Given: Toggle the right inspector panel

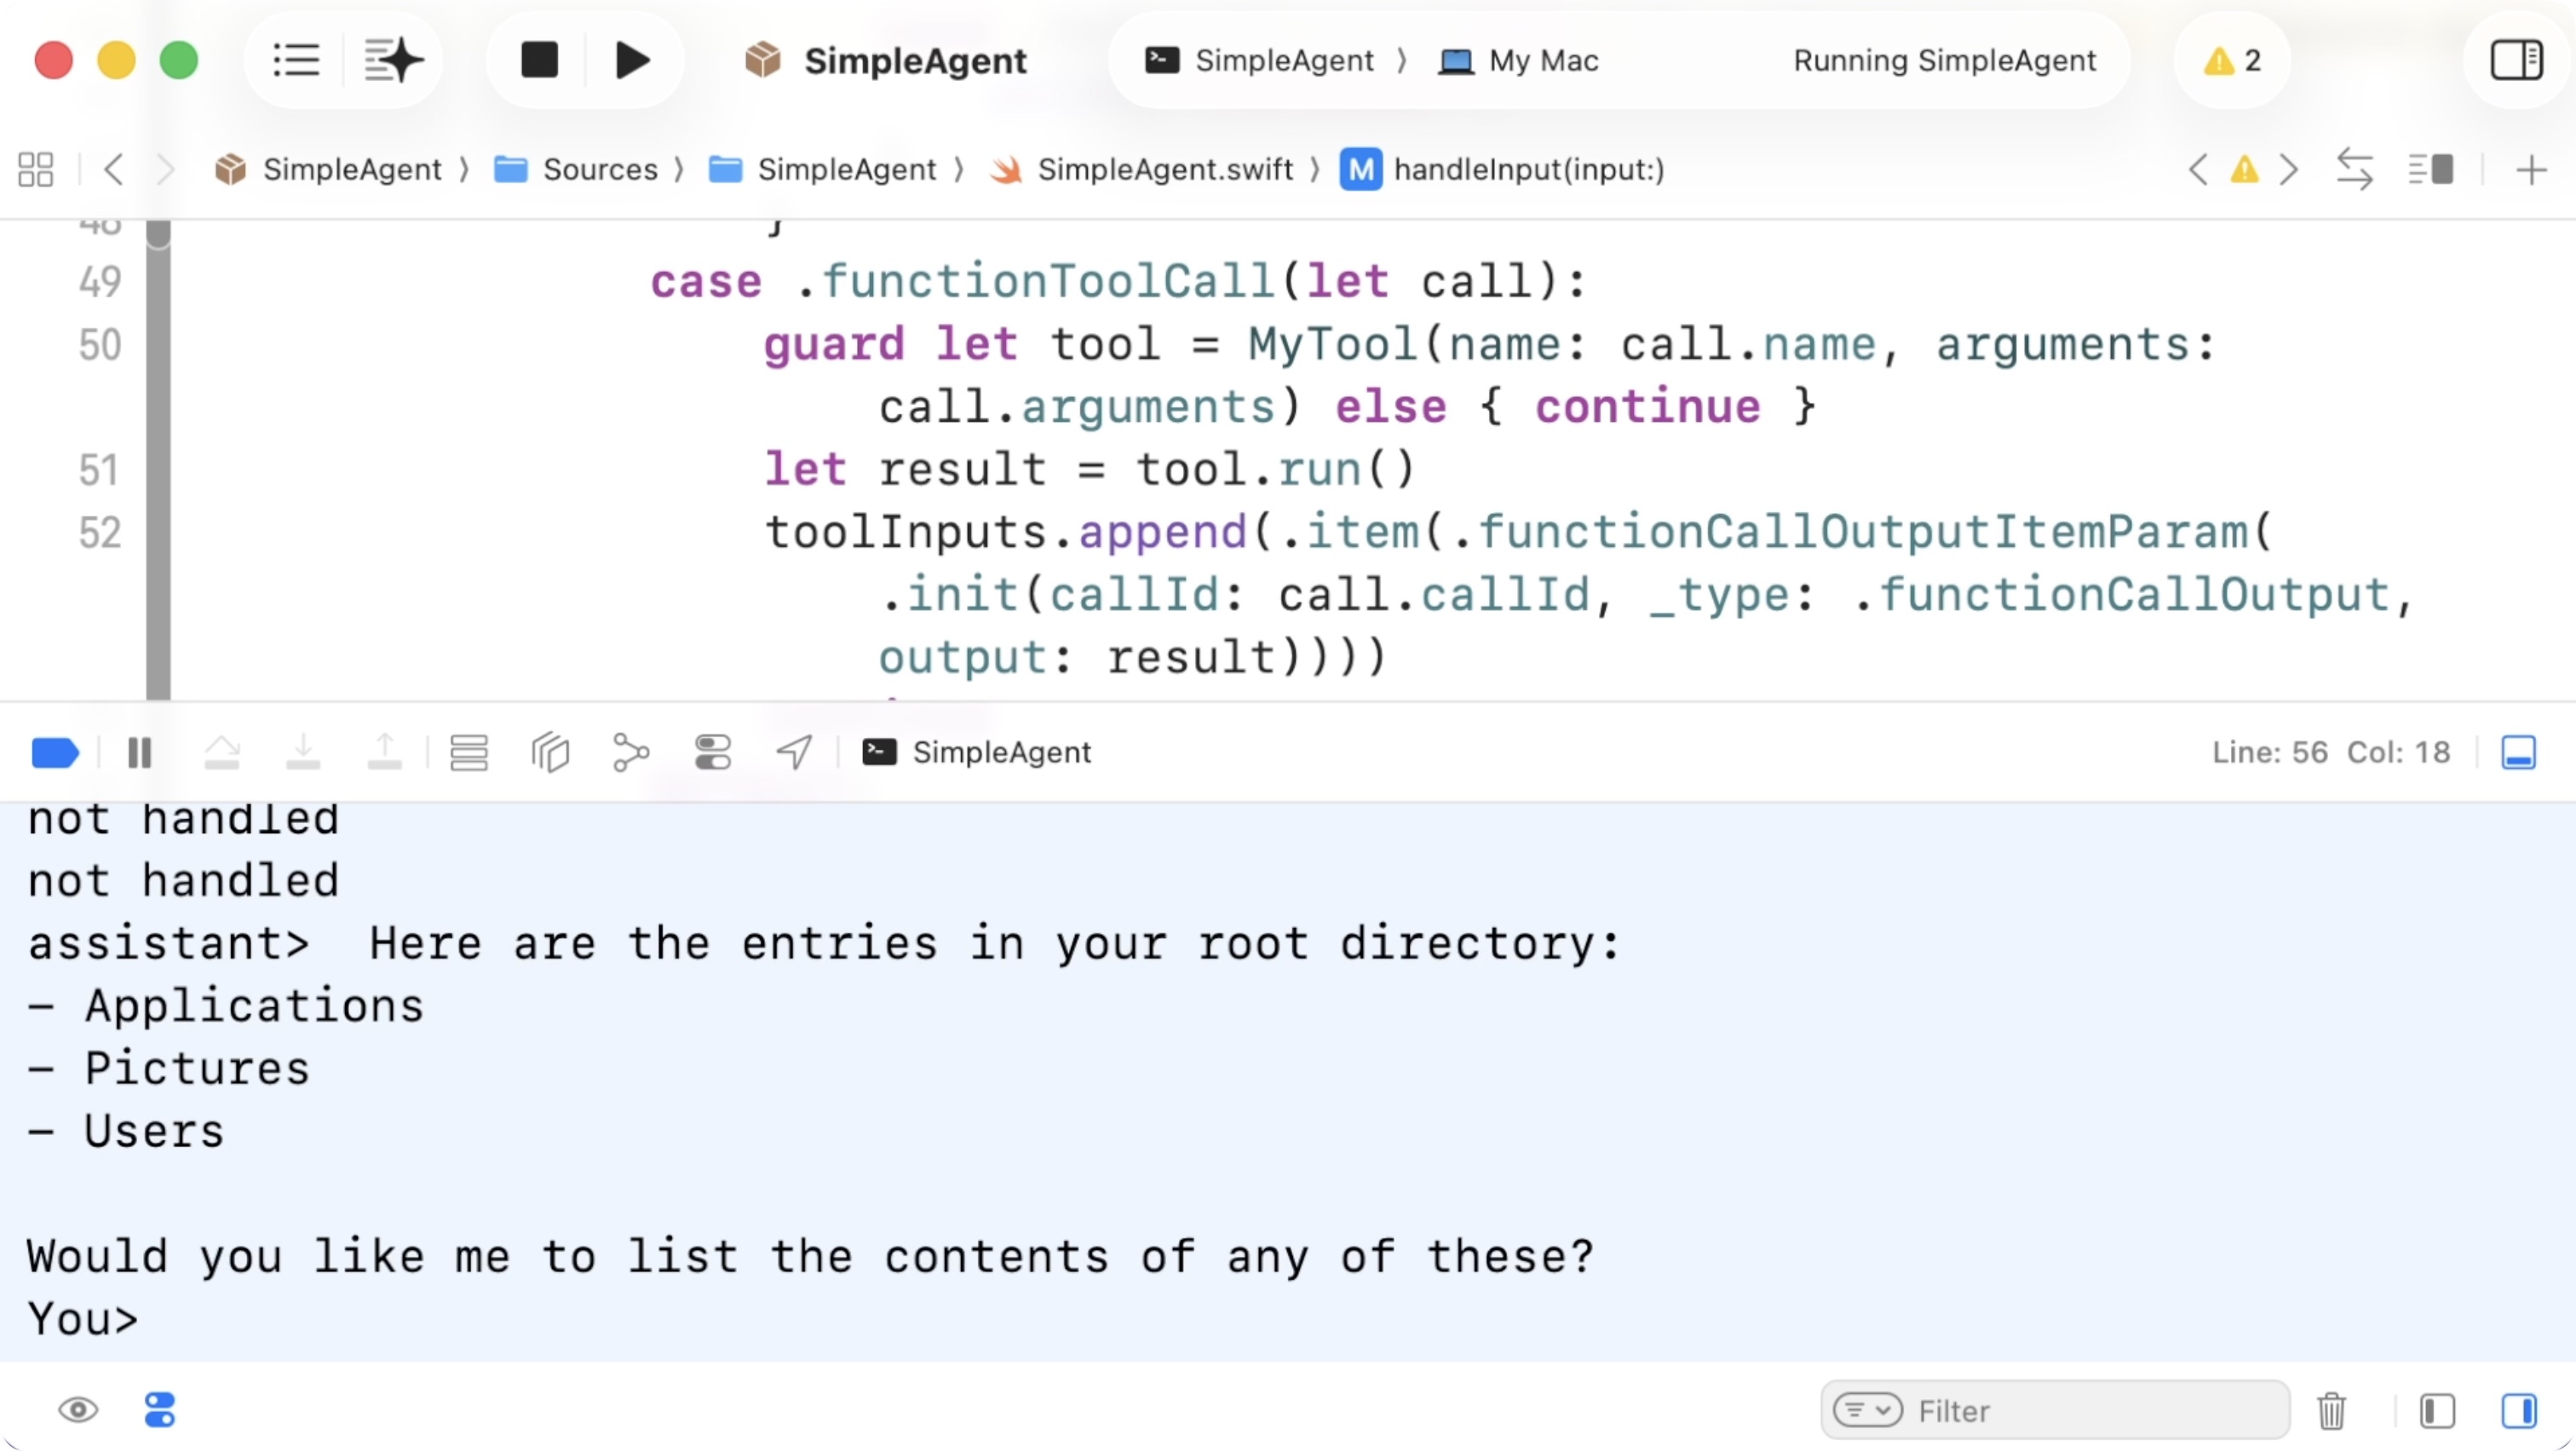Looking at the screenshot, I should [2516, 60].
